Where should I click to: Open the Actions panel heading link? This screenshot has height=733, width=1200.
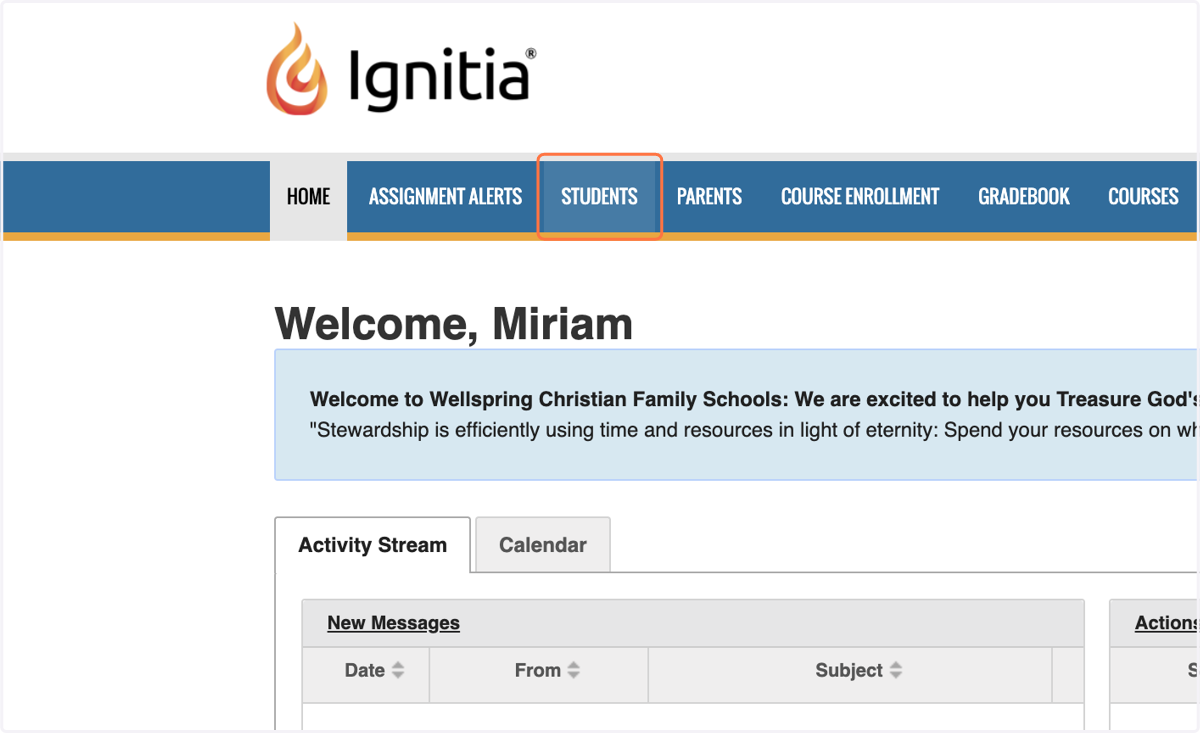(1165, 623)
